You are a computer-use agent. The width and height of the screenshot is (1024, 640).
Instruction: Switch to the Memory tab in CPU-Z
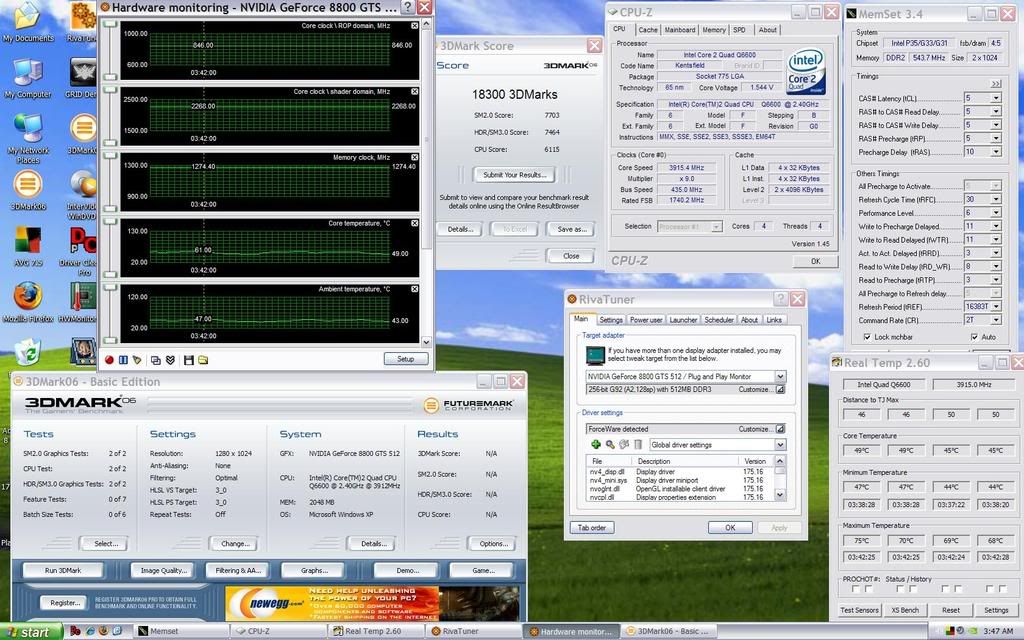pos(714,29)
